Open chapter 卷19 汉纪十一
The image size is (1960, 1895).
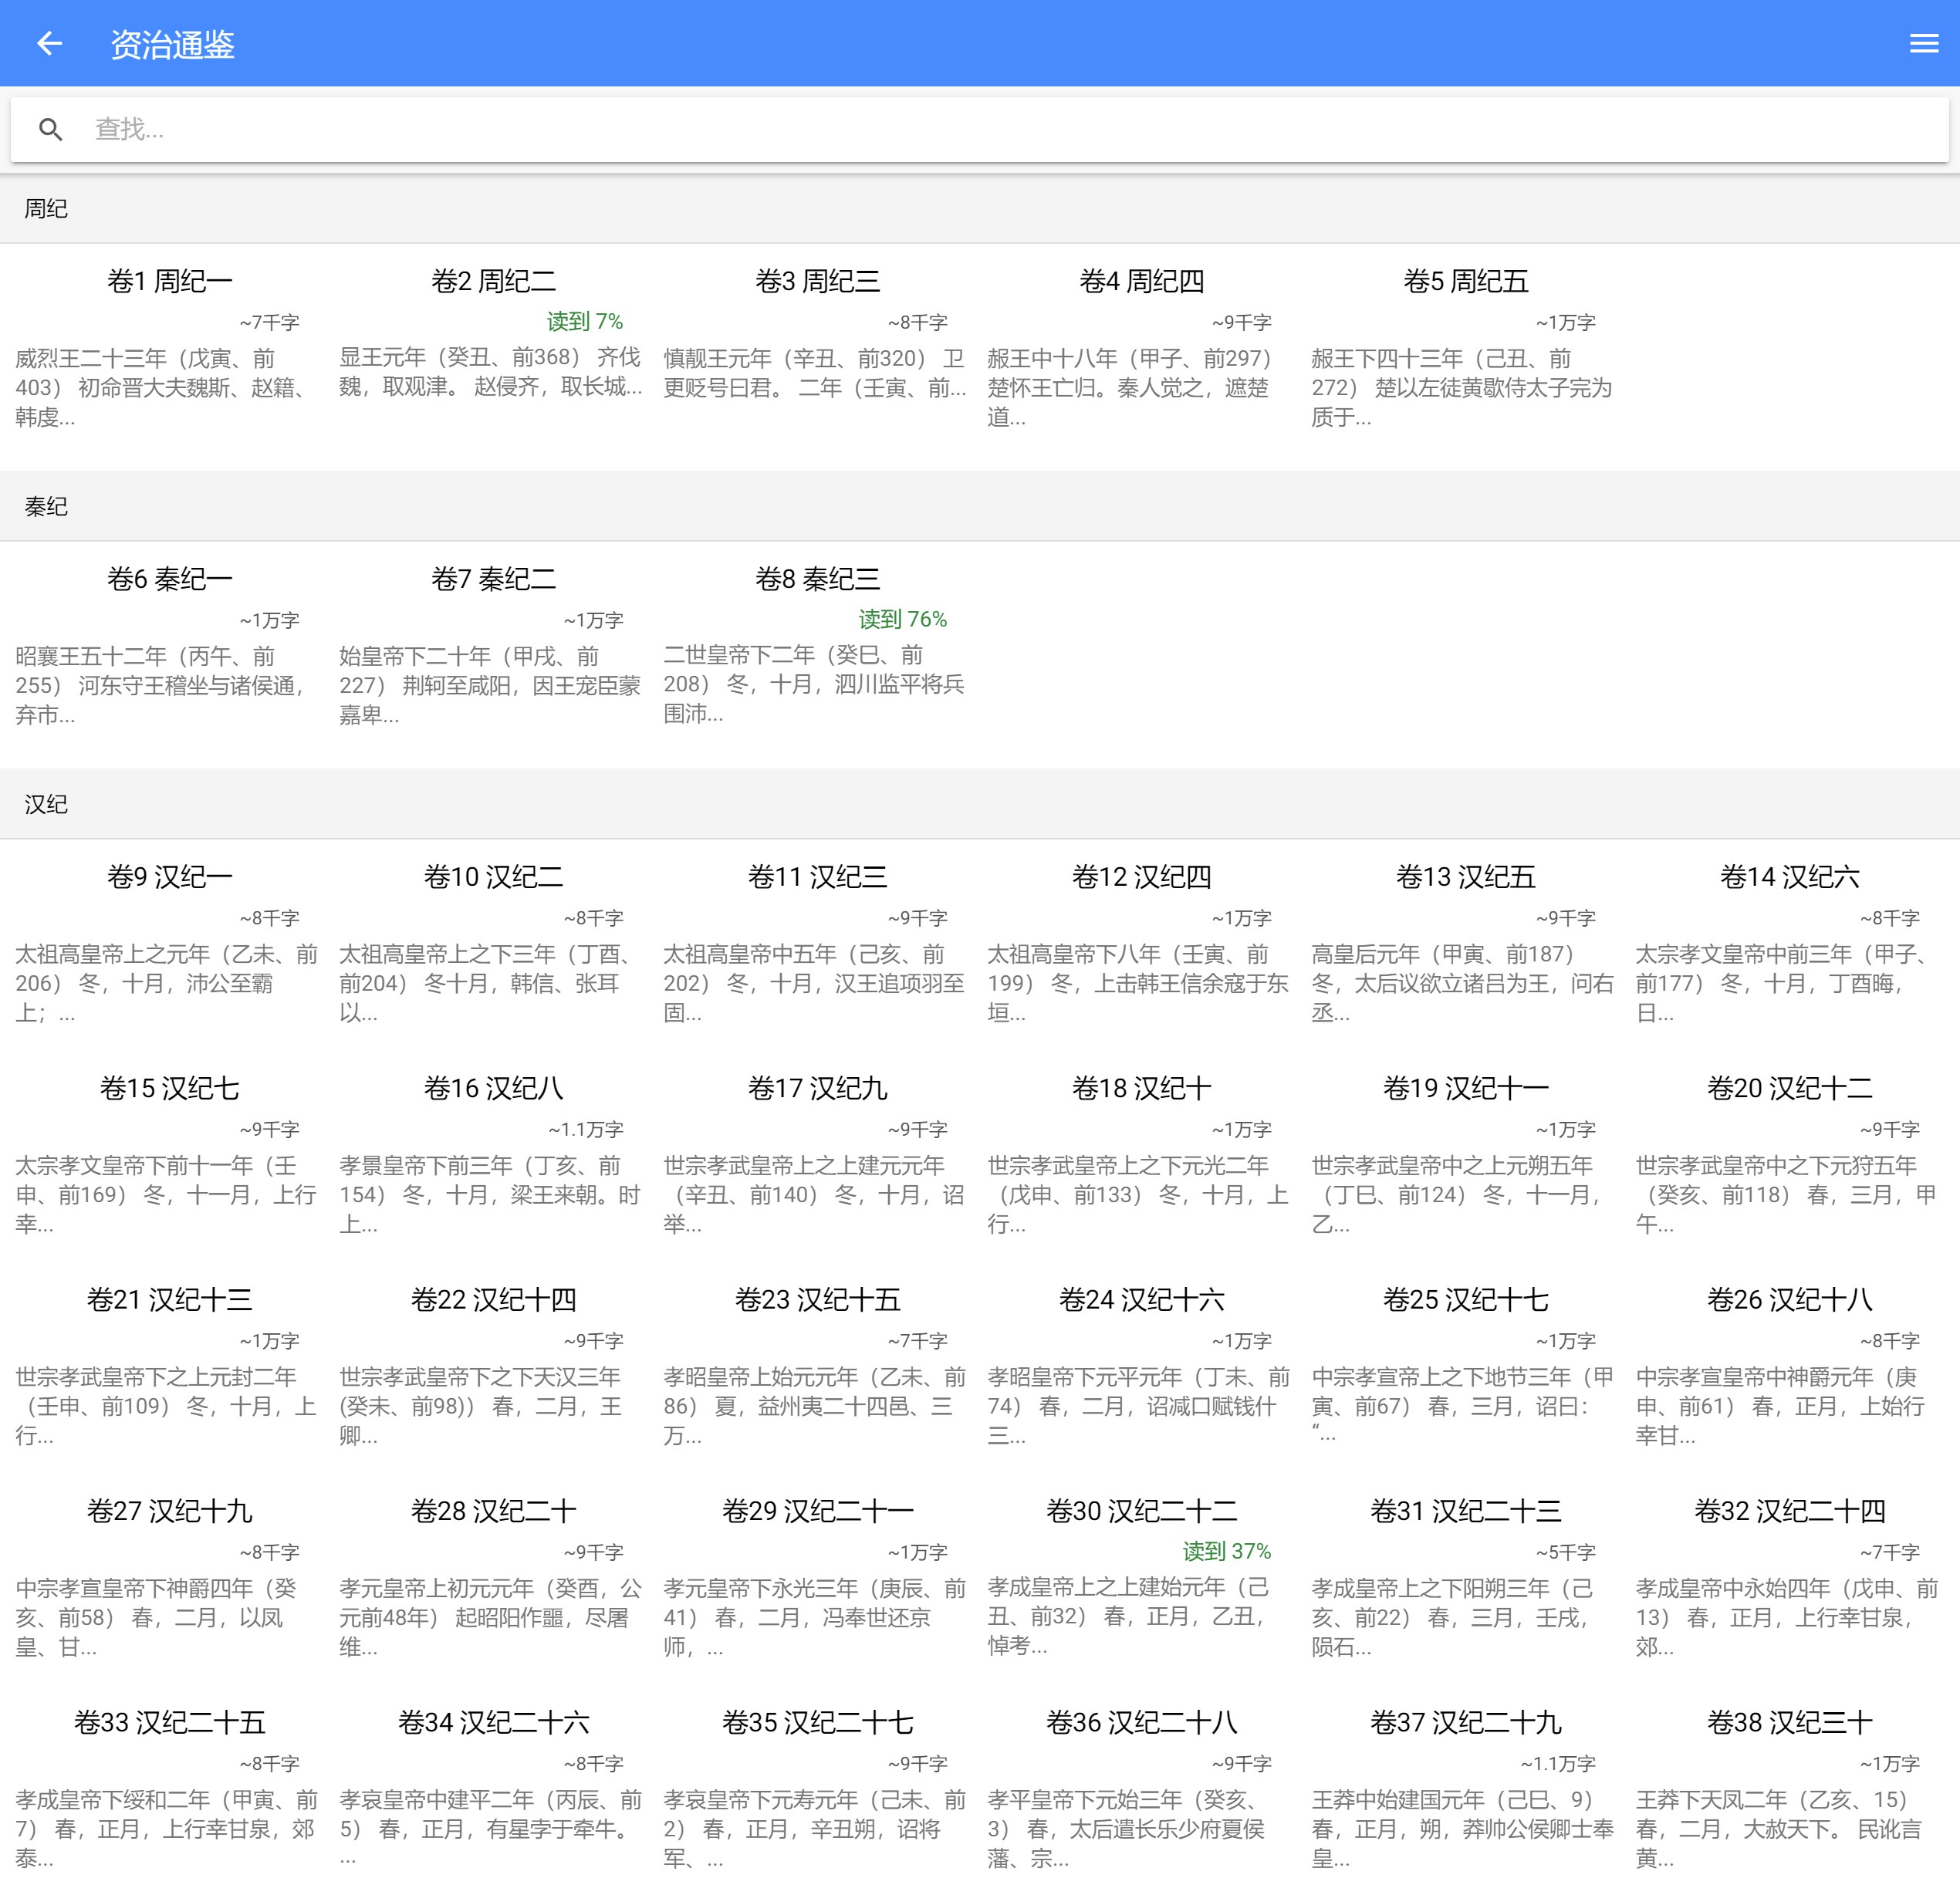tap(1465, 1088)
